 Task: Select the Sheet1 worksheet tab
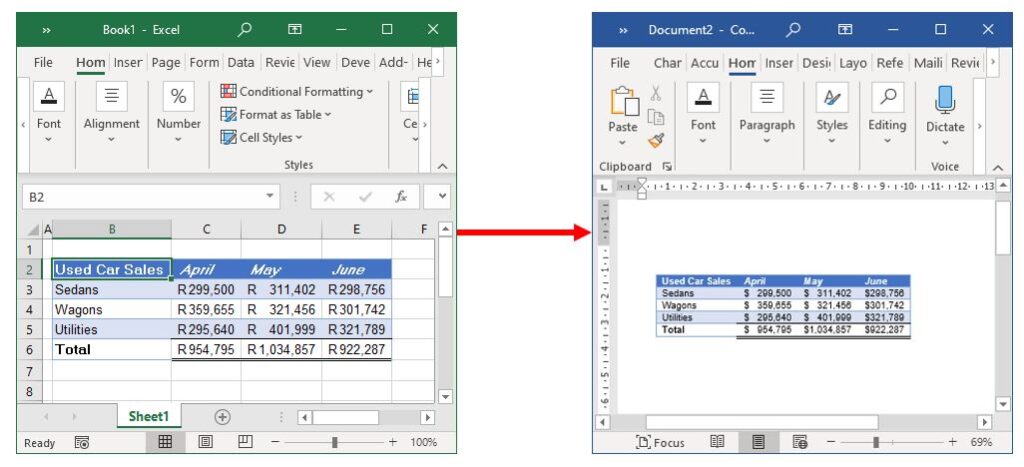coord(149,417)
